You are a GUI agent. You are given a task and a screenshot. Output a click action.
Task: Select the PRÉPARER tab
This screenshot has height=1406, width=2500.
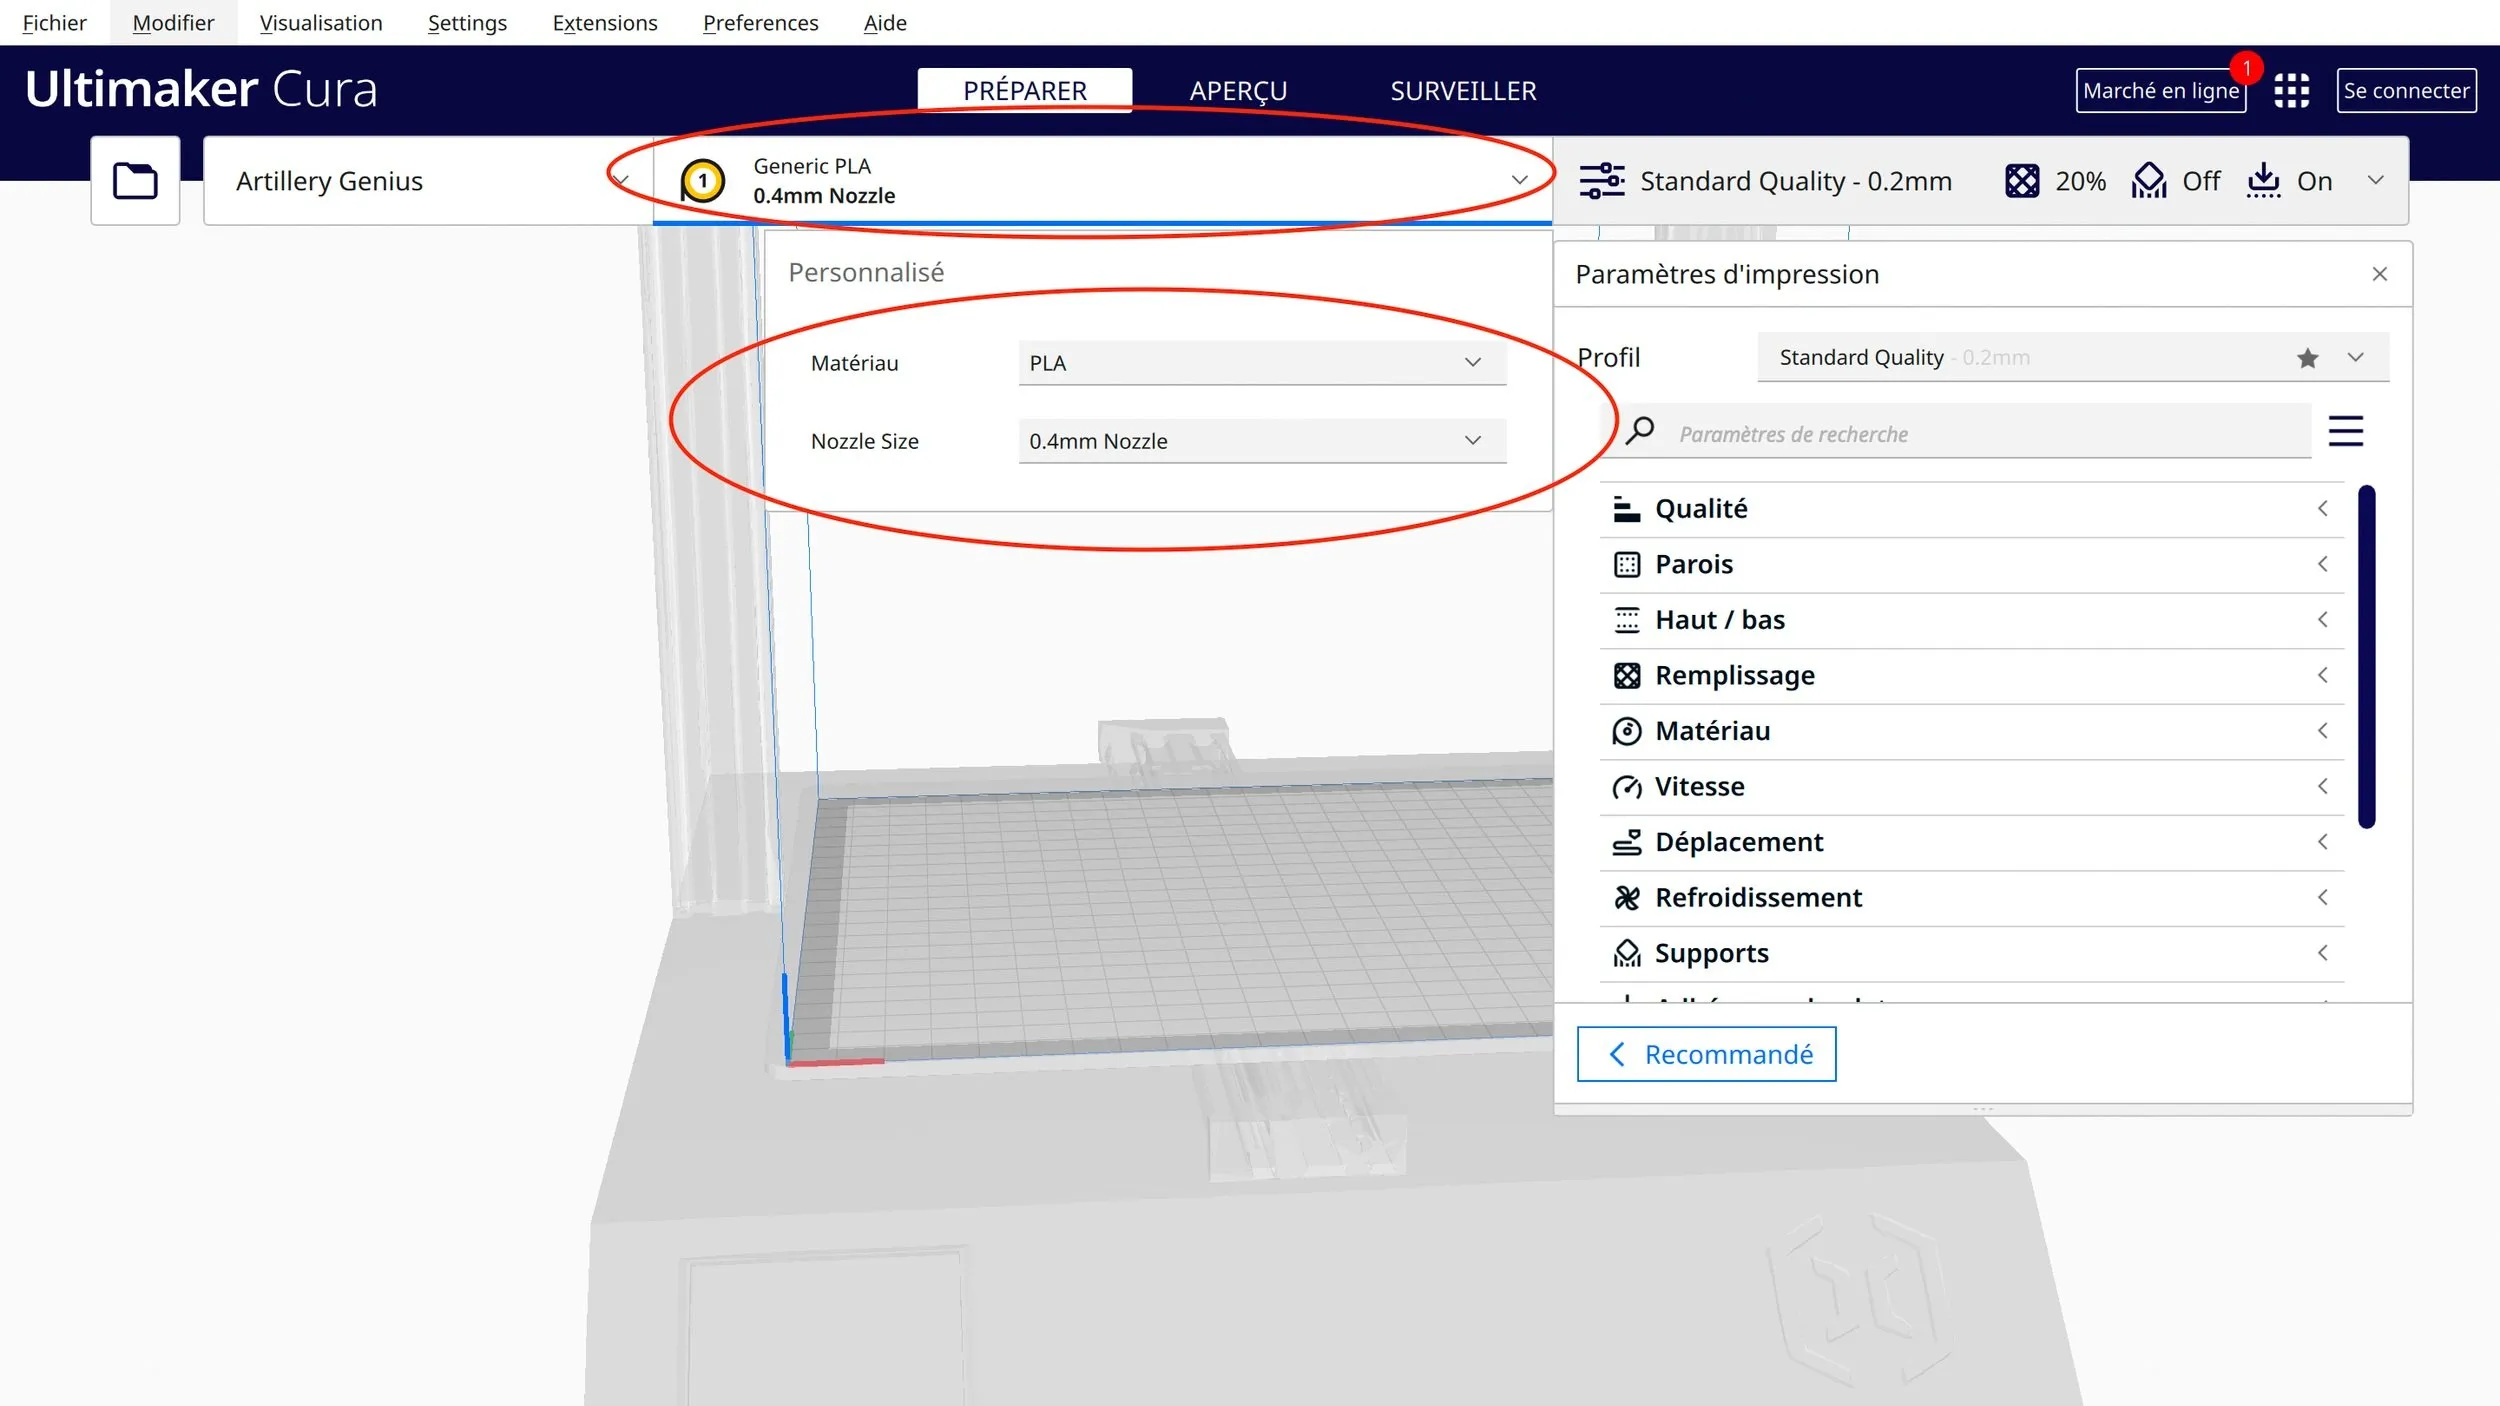[x=1024, y=90]
